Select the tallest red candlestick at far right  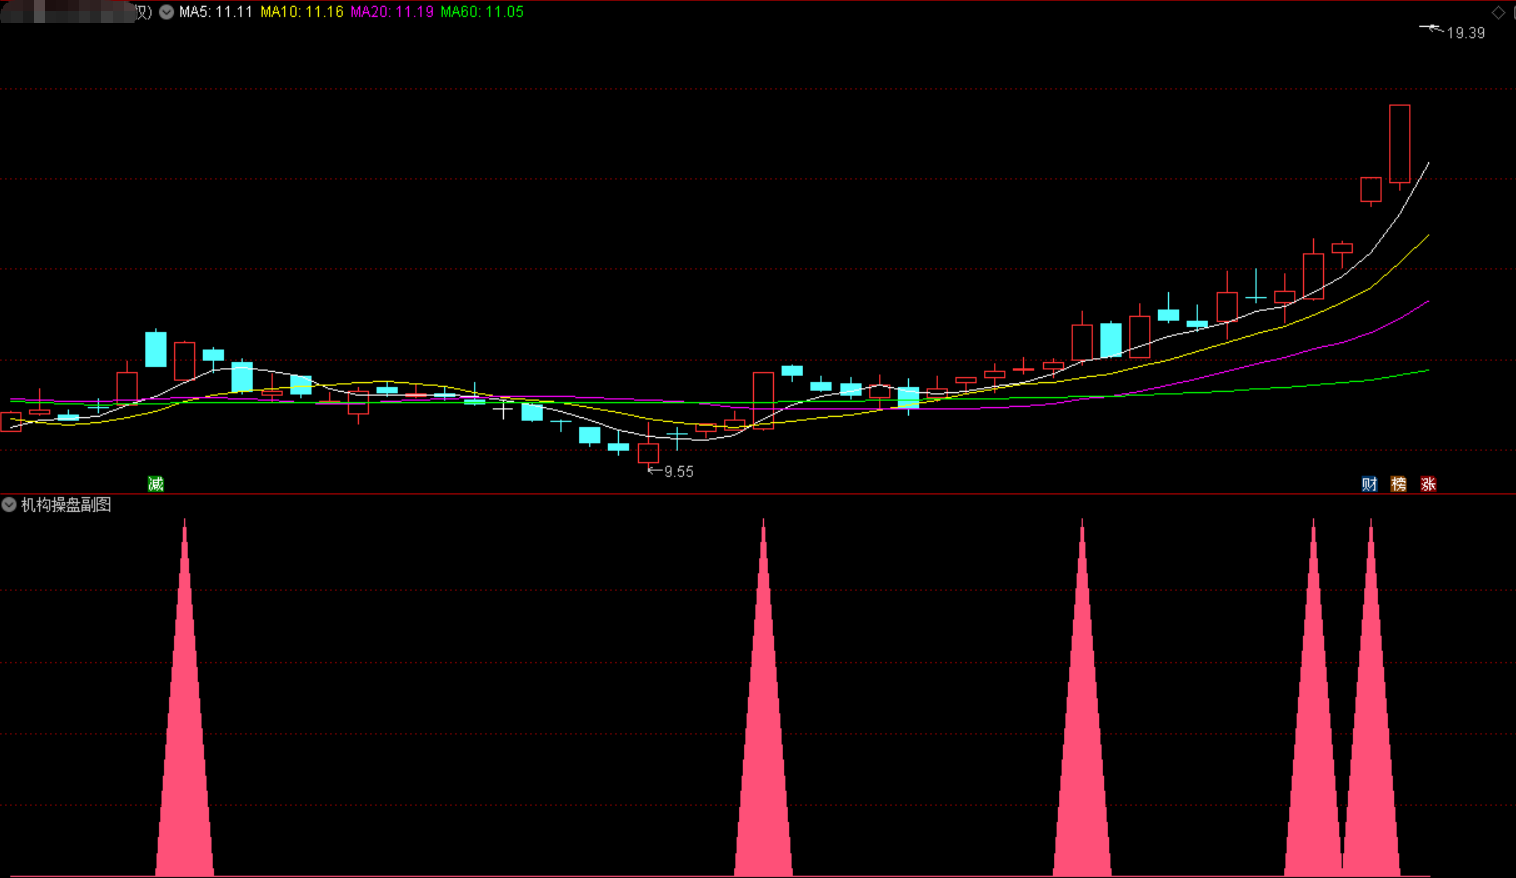(x=1400, y=144)
